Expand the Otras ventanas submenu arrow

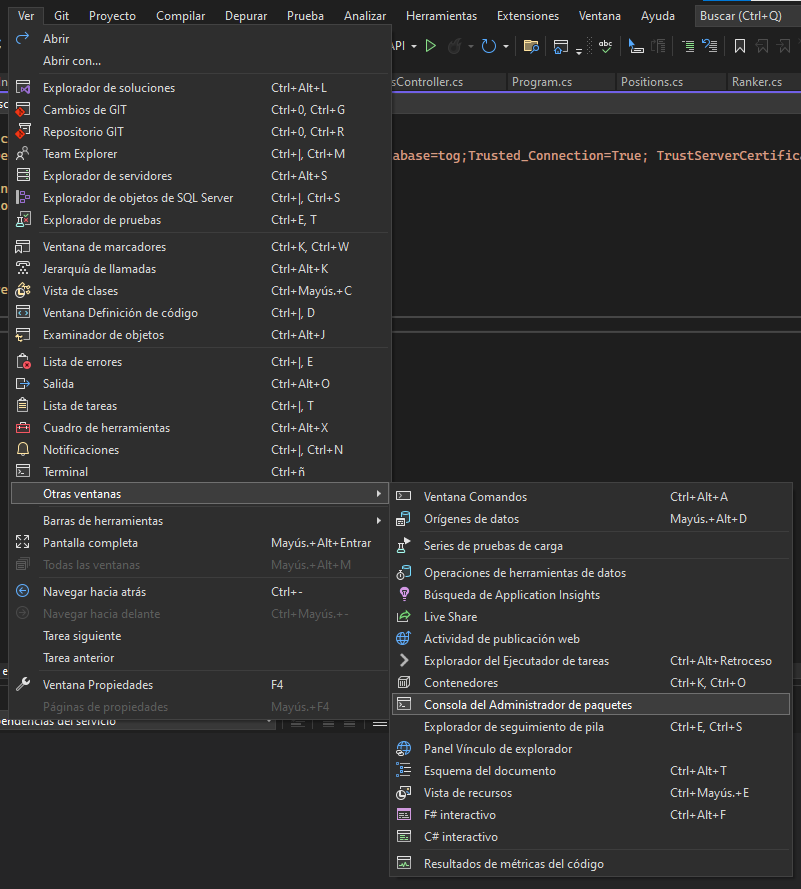(x=379, y=494)
